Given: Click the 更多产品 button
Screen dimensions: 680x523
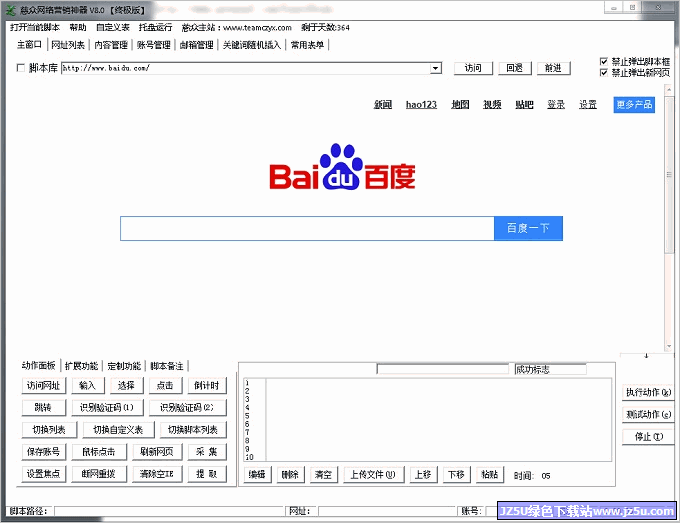Looking at the screenshot, I should [x=634, y=105].
